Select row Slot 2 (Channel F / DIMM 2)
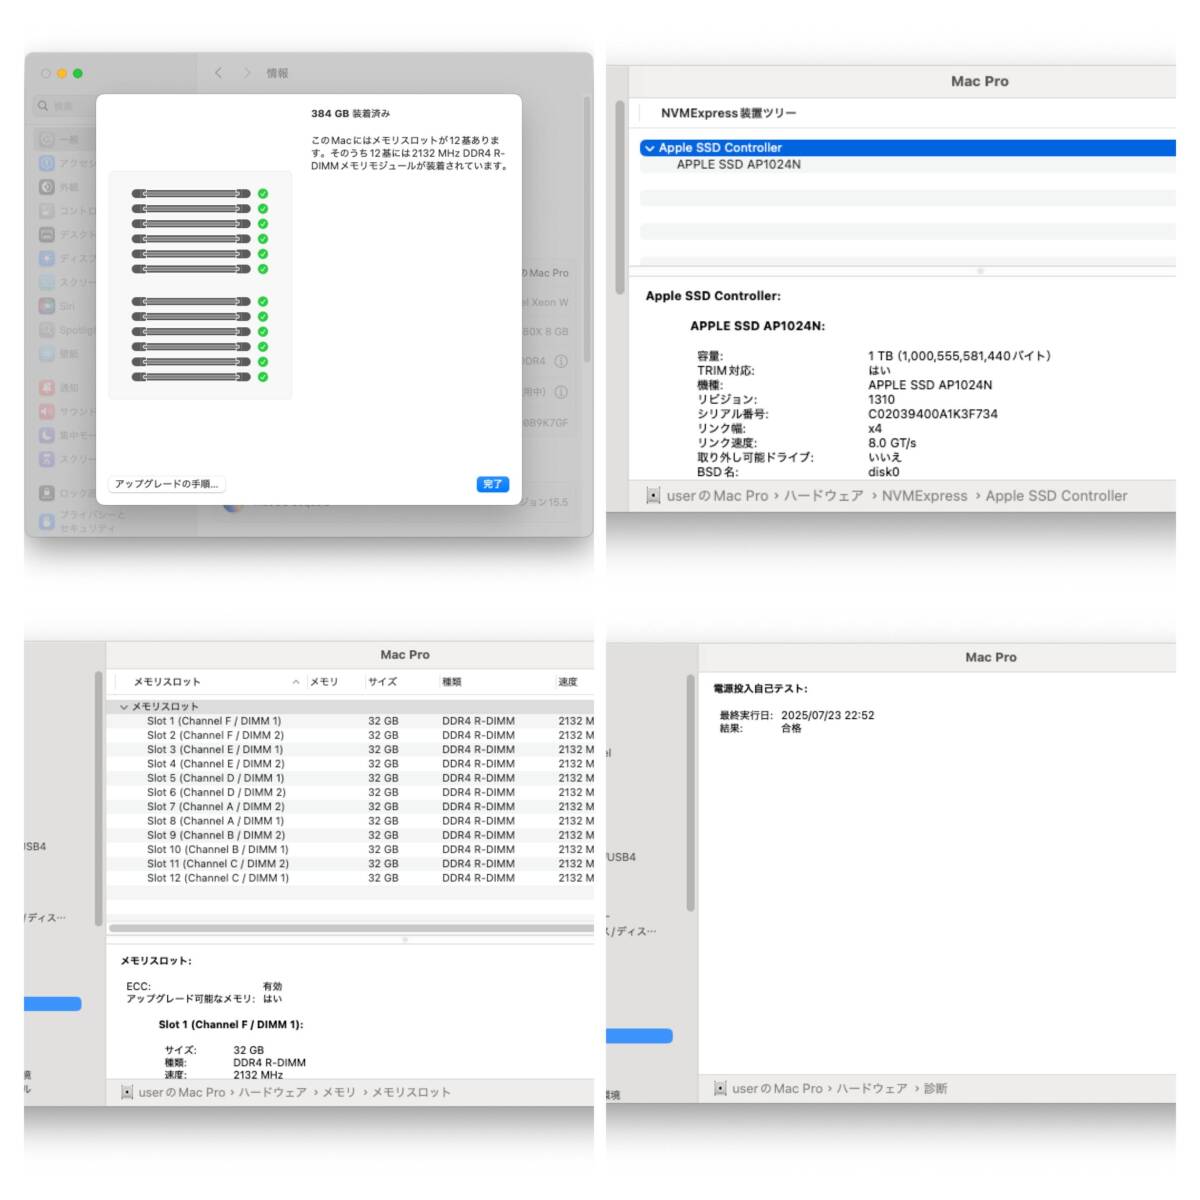This screenshot has width=1200, height=1200. [x=350, y=735]
